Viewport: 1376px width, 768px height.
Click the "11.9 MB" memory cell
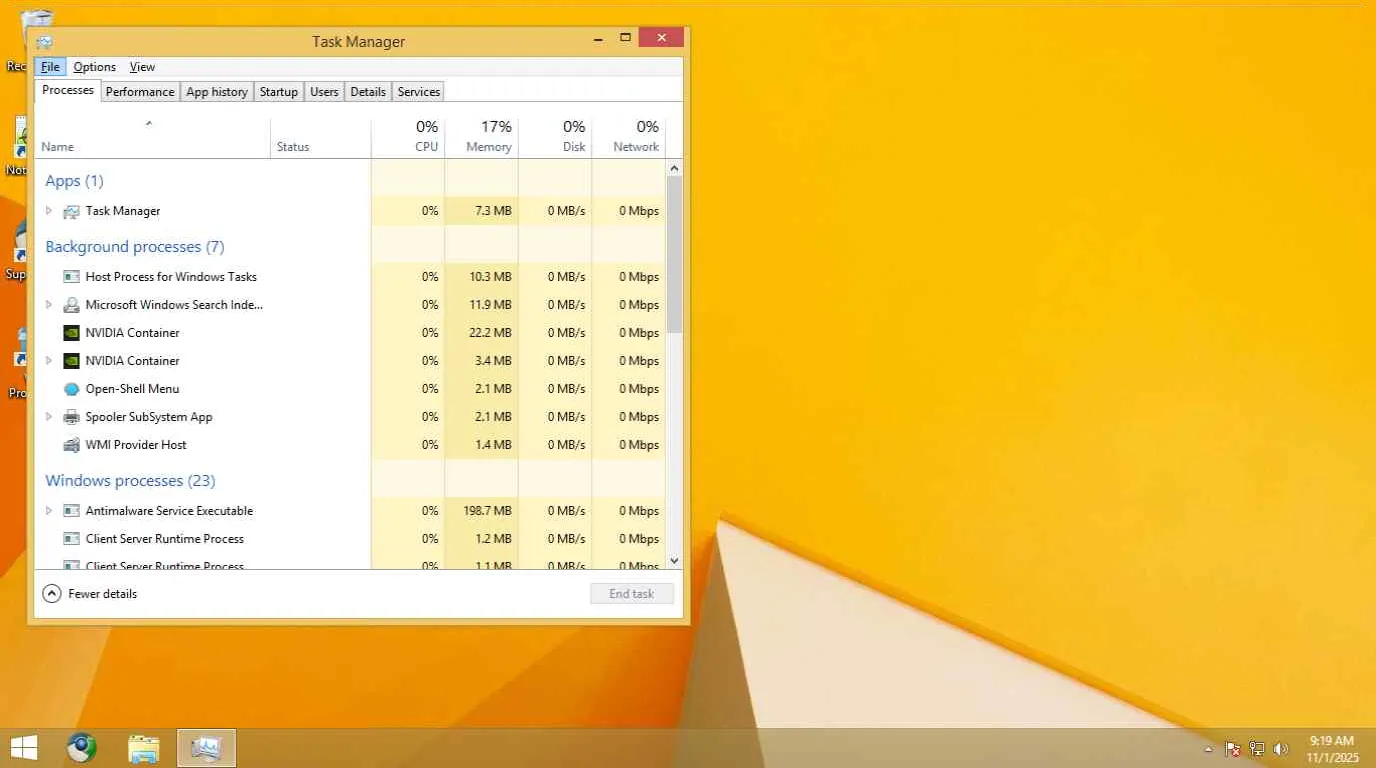pos(482,305)
